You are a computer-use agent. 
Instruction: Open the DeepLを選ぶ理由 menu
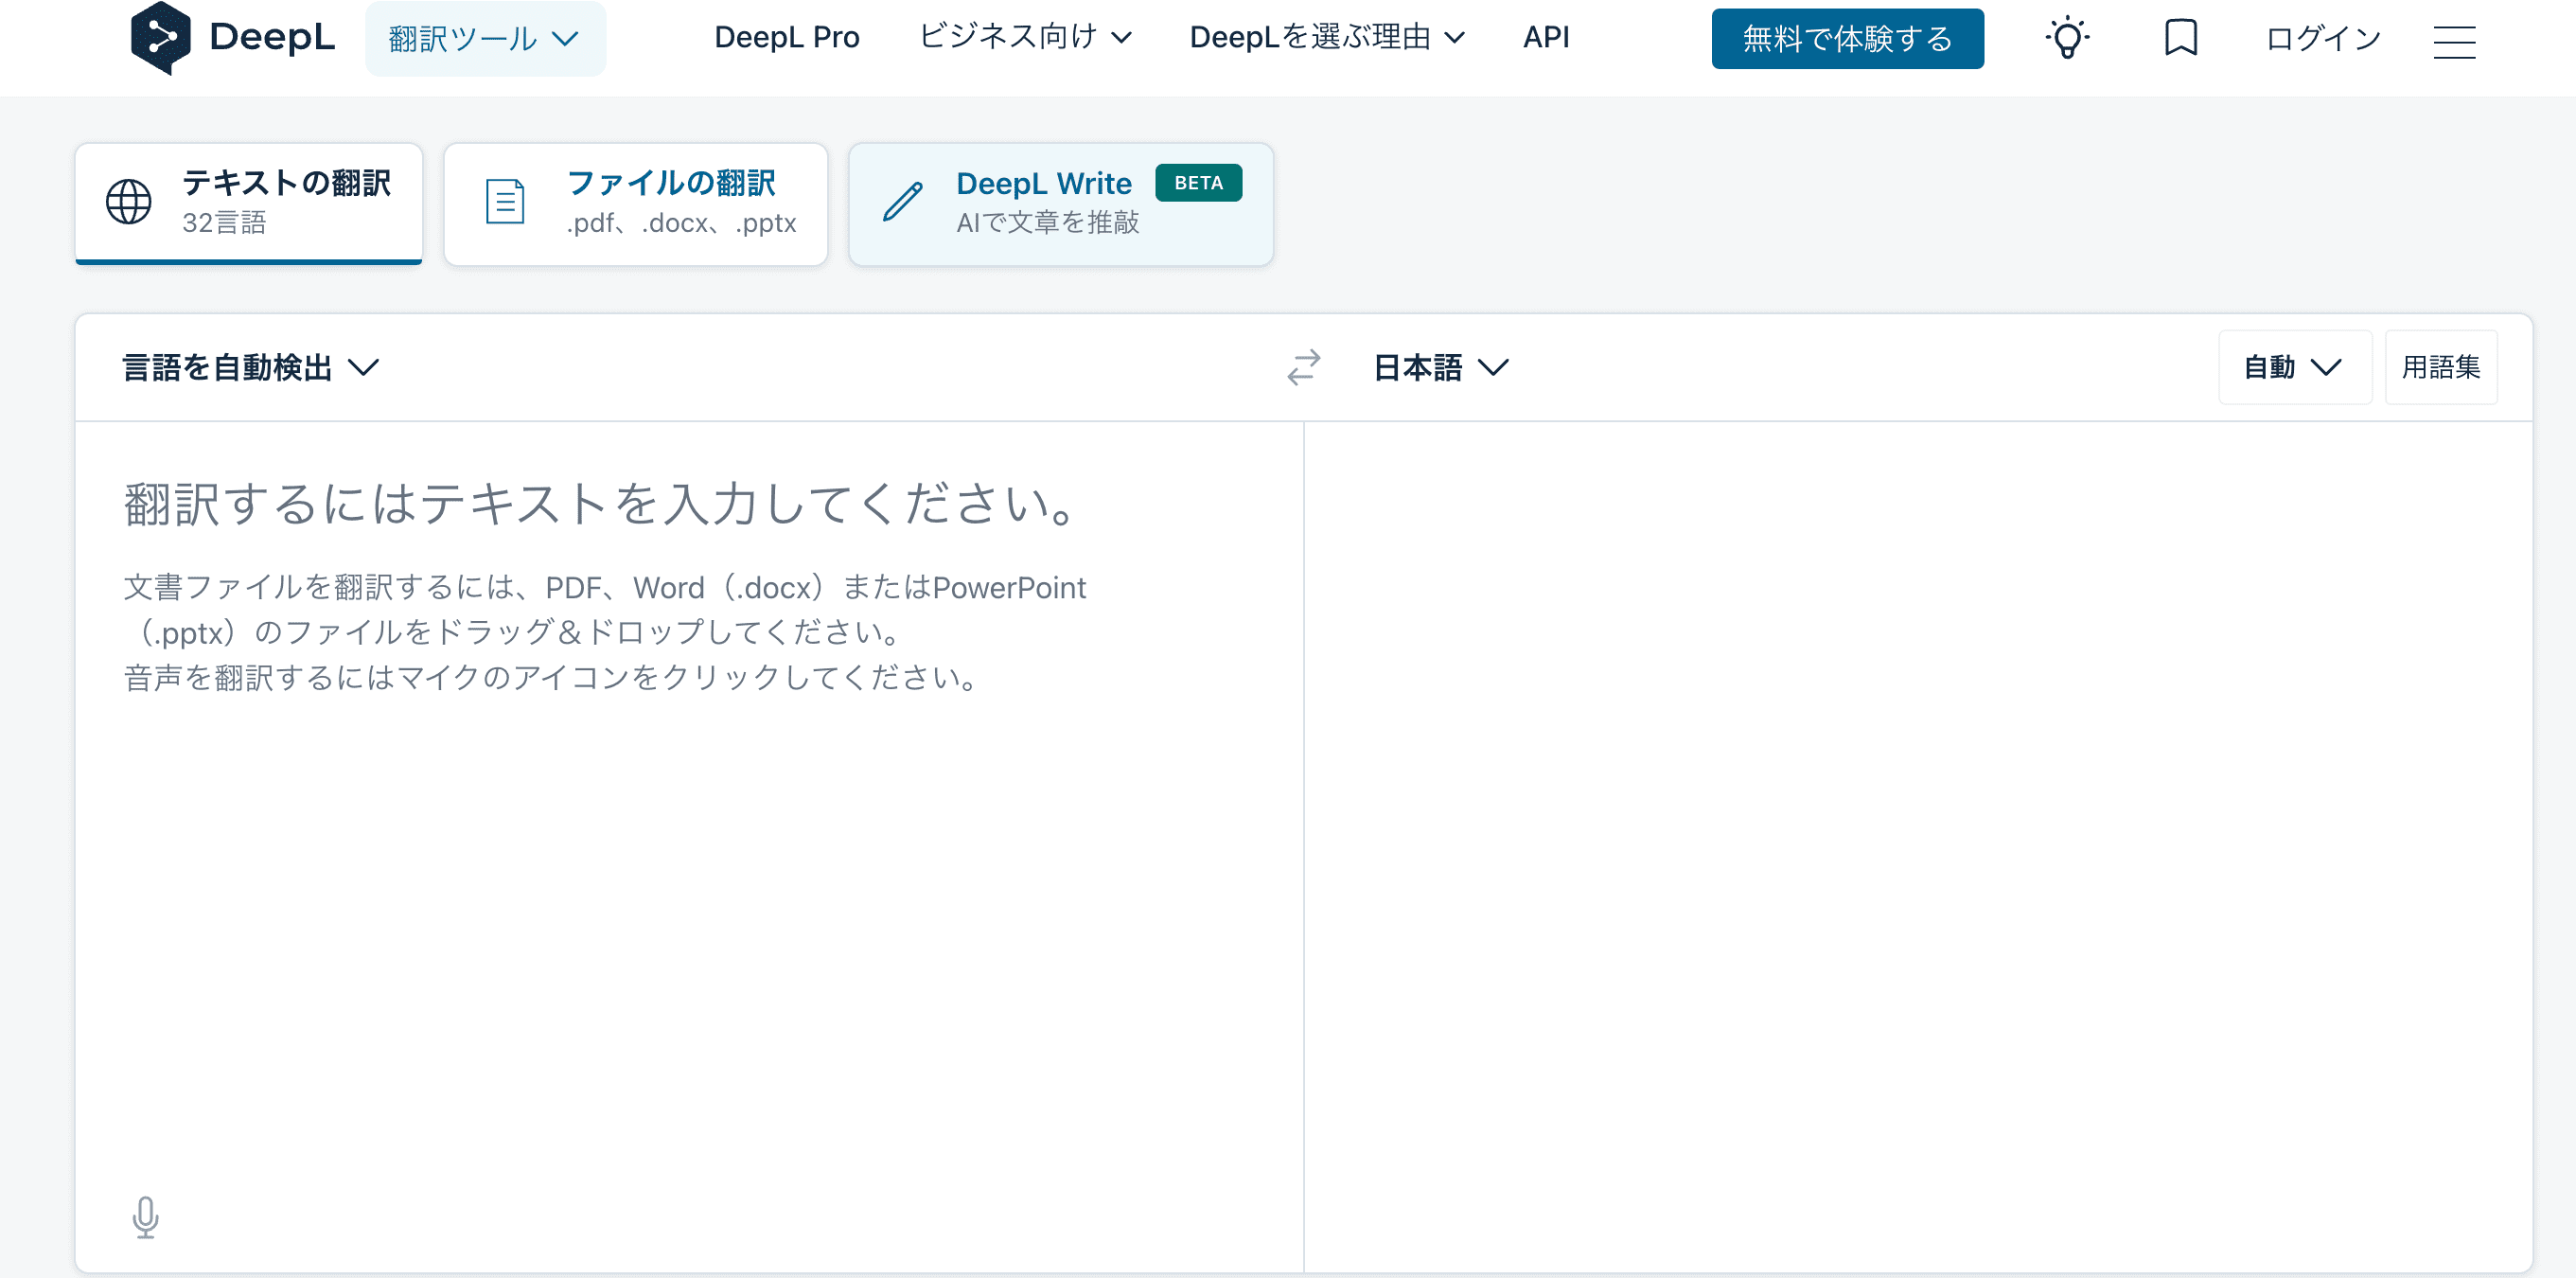(1326, 38)
